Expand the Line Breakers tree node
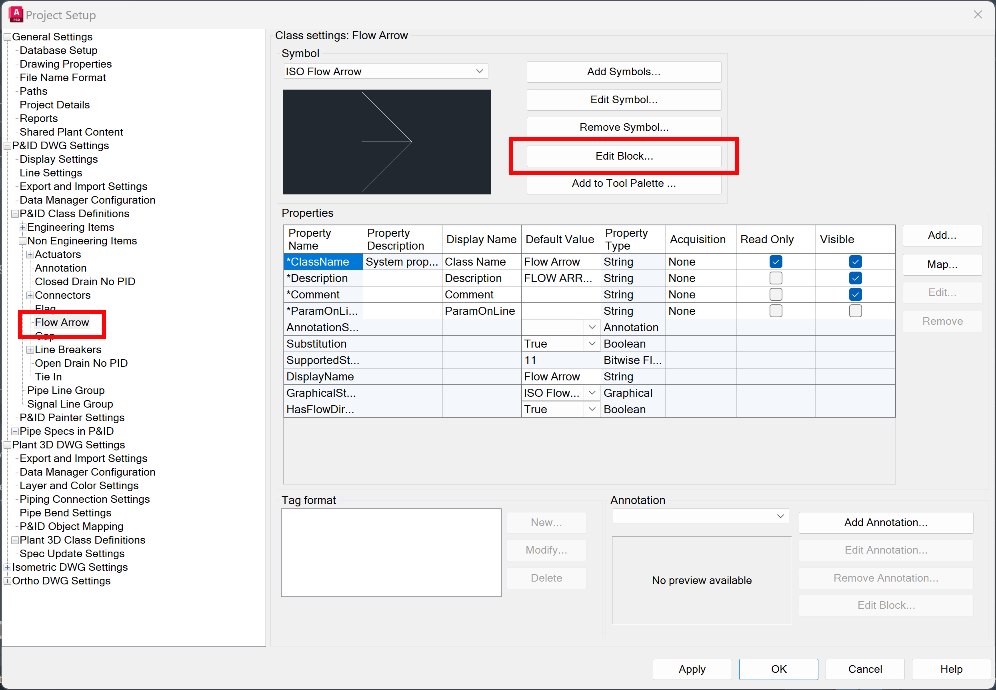 pos(30,350)
